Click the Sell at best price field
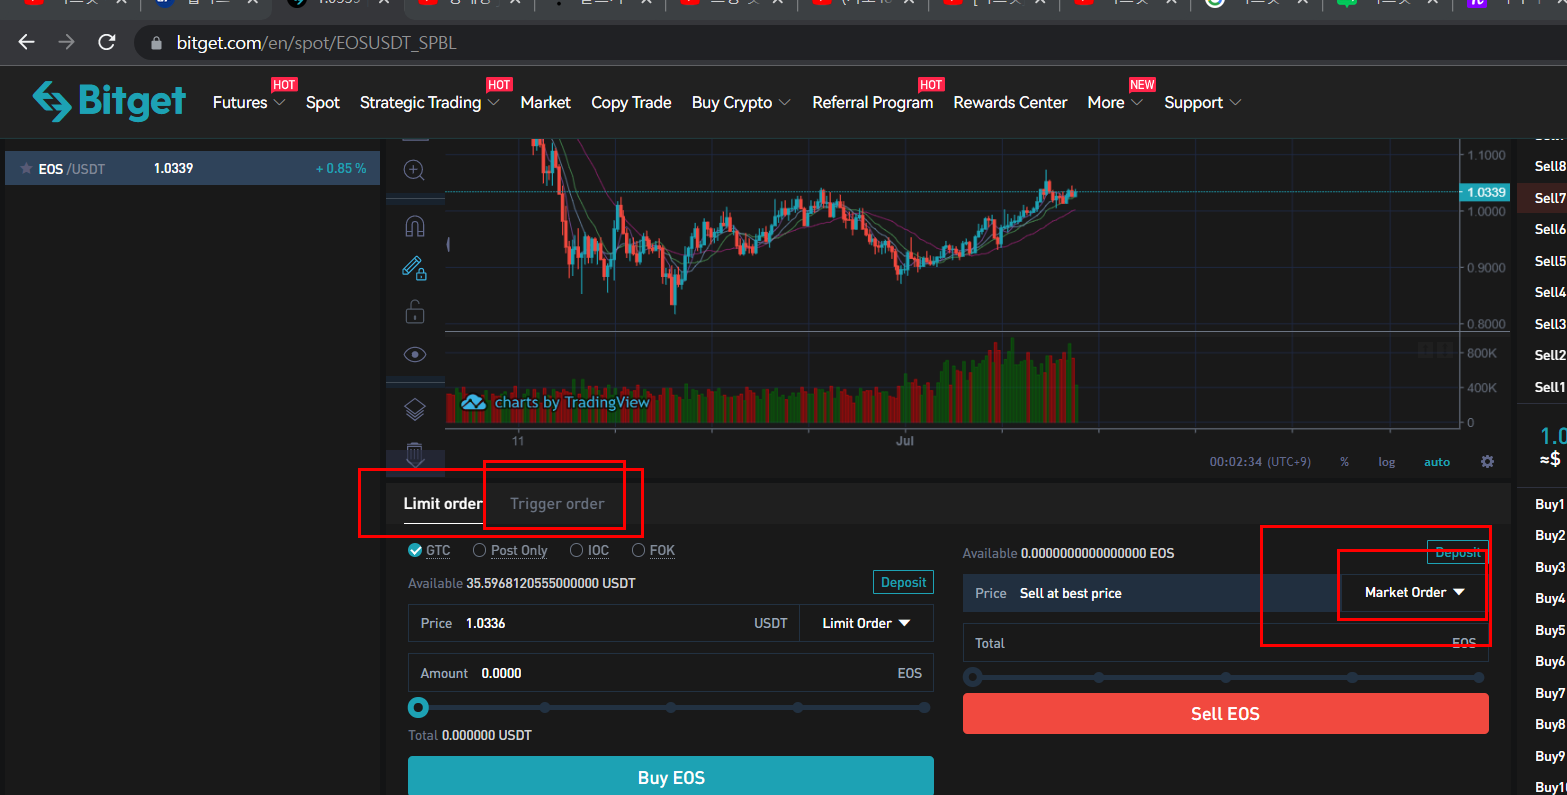Viewport: 1567px width, 795px height. 1150,593
